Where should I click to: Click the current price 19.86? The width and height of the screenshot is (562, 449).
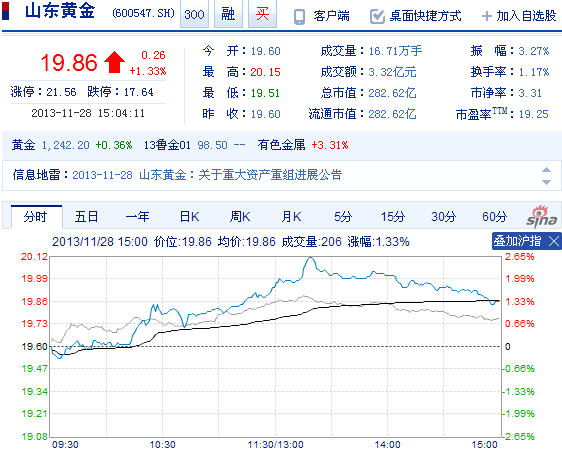69,63
